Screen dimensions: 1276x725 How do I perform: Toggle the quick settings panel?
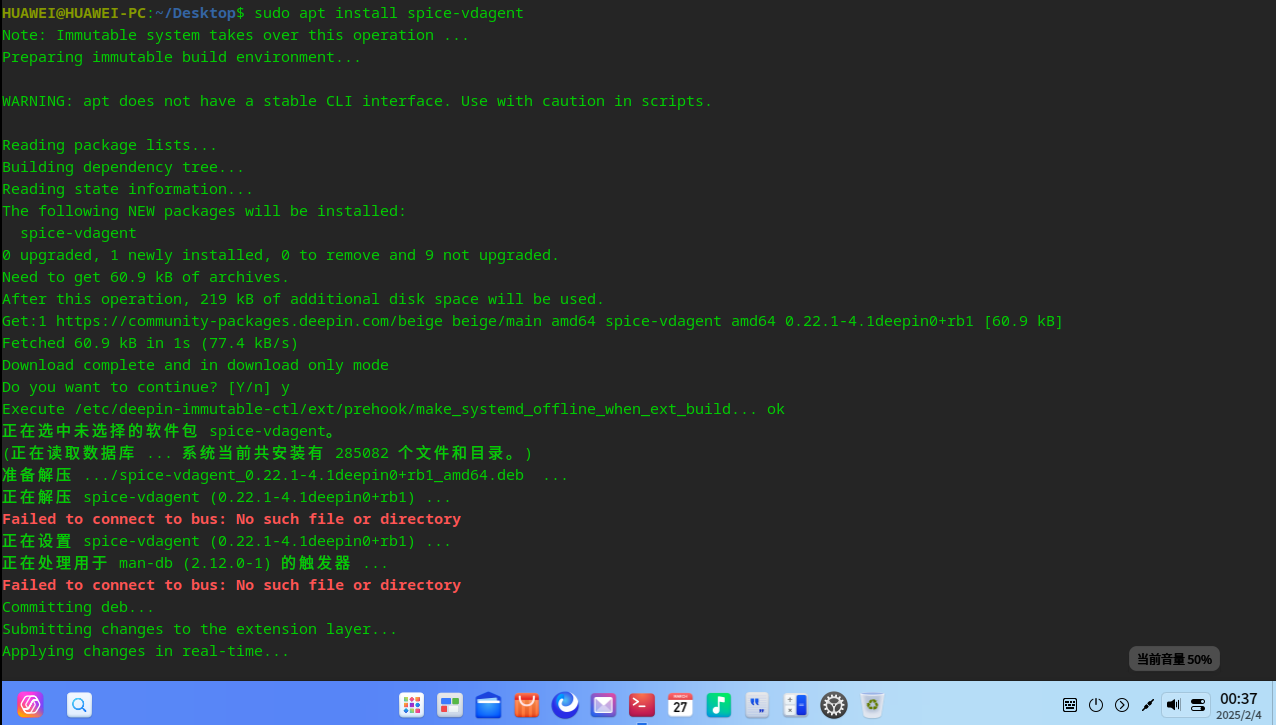[1197, 704]
